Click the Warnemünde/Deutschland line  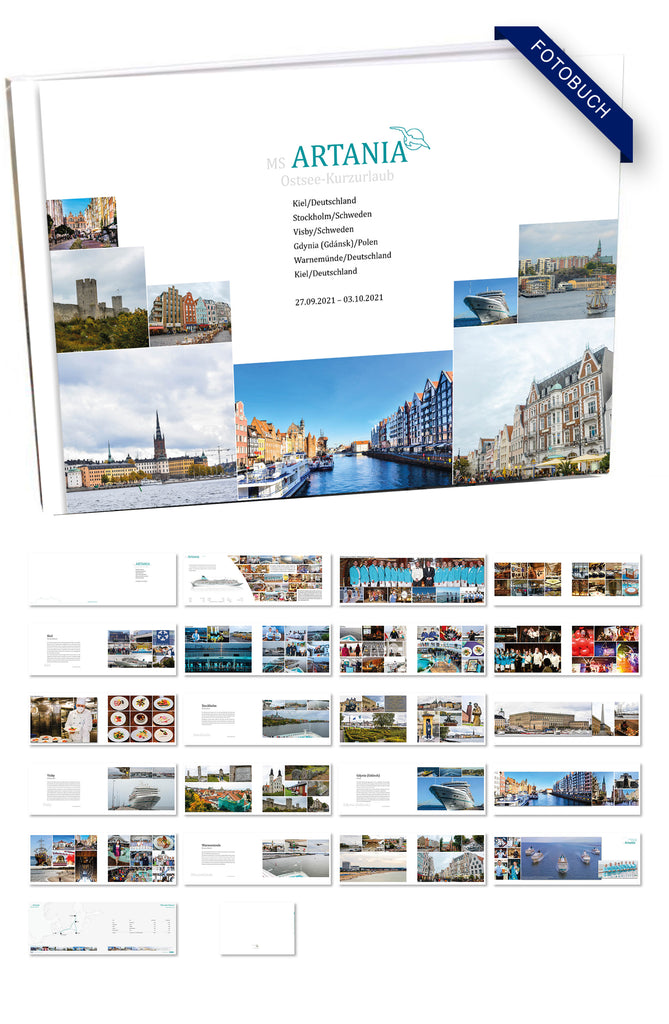(x=342, y=258)
